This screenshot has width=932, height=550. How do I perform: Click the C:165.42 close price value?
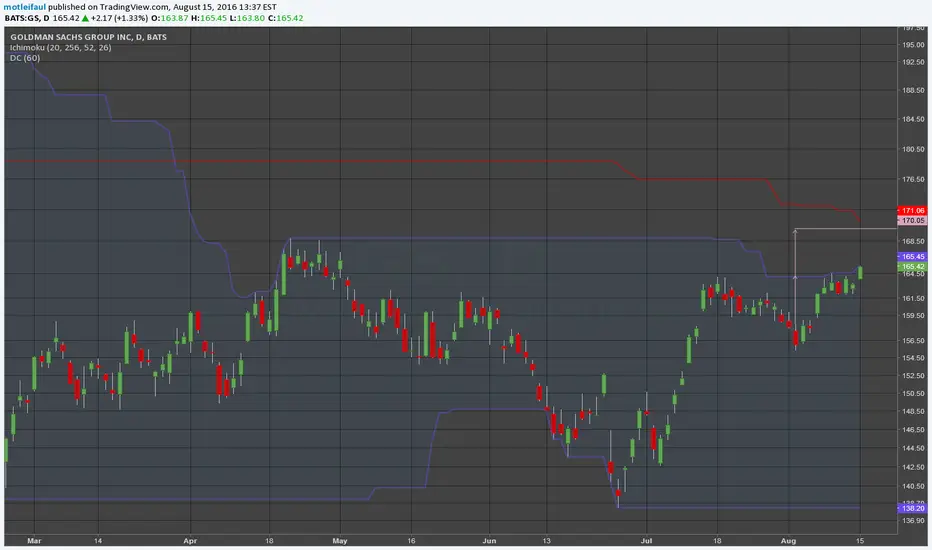tap(285, 18)
